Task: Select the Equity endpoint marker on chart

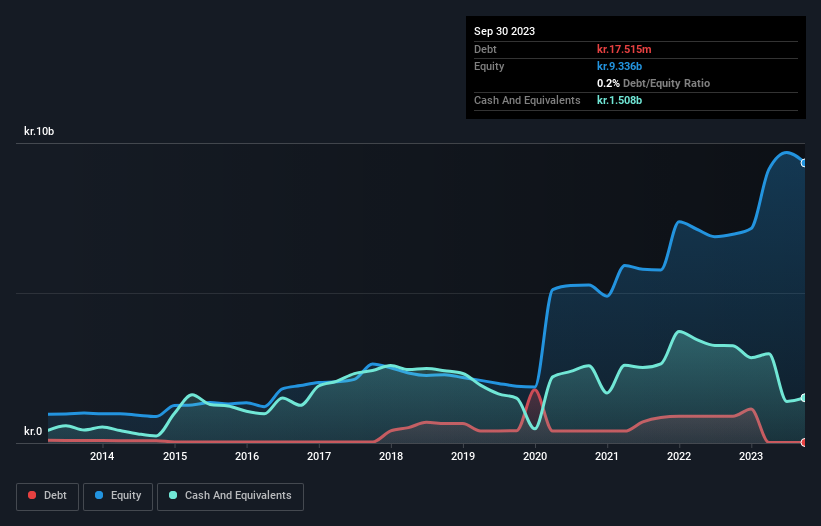Action: tap(804, 163)
